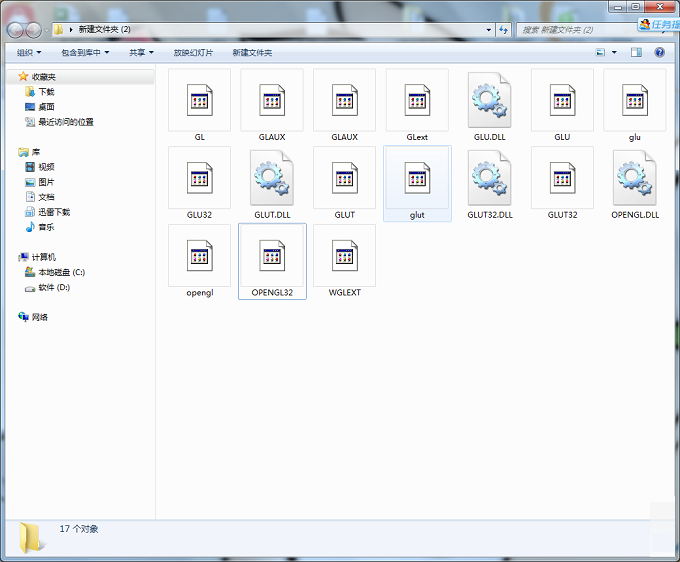Click the folder icon in the address bar

click(x=59, y=29)
